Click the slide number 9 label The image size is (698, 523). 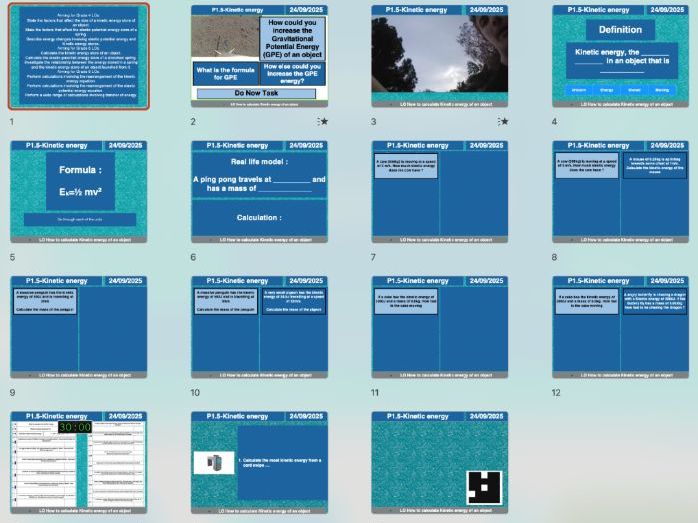coord(12,393)
